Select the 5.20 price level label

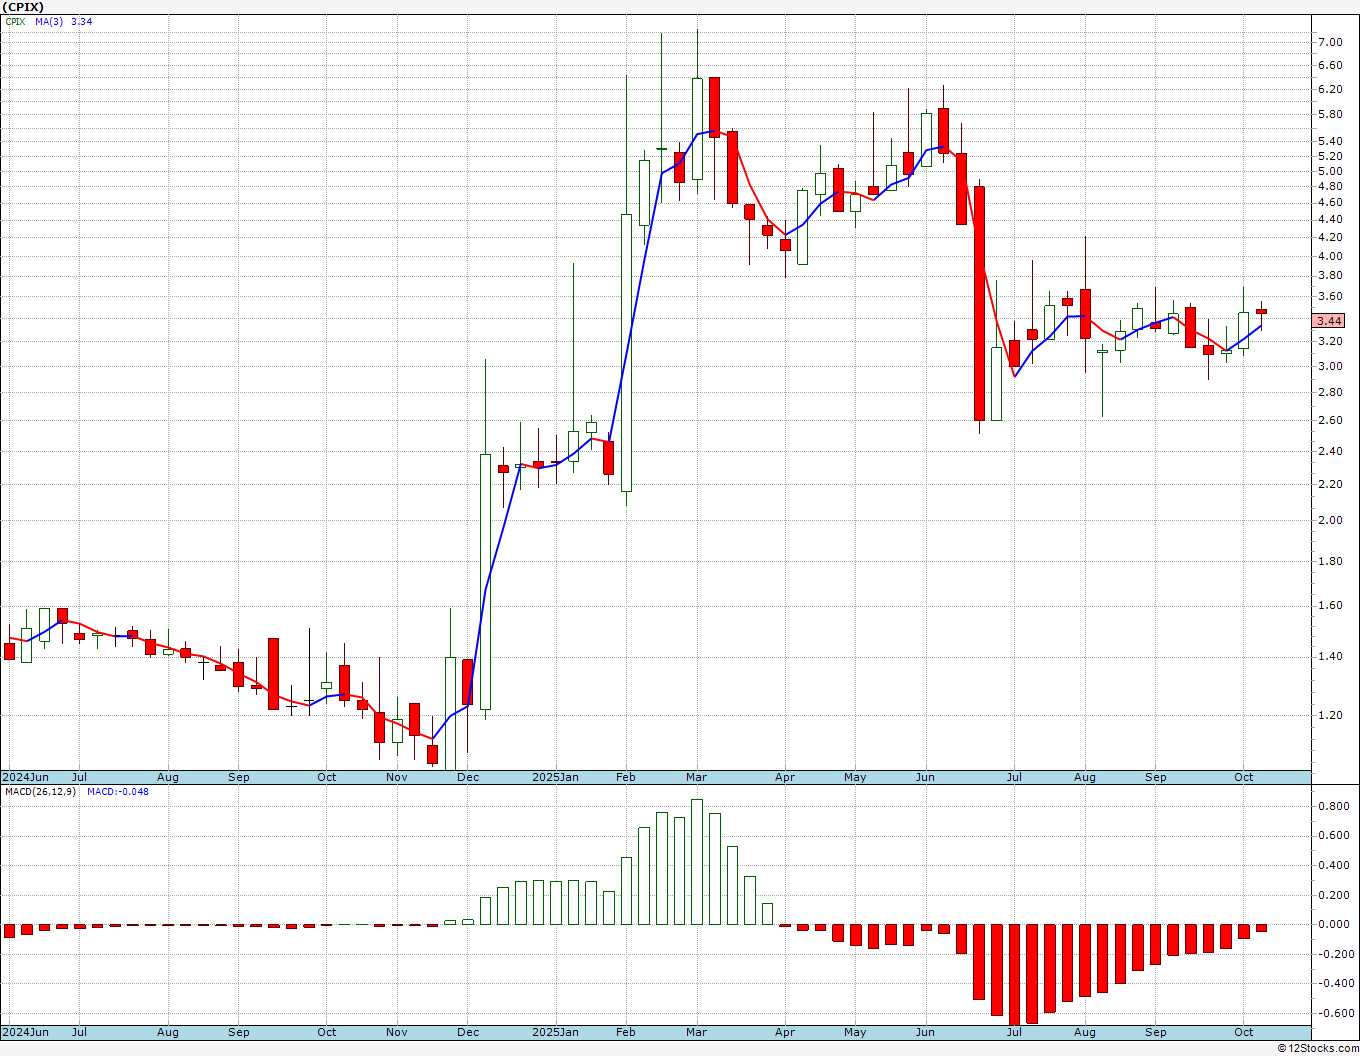(1330, 157)
